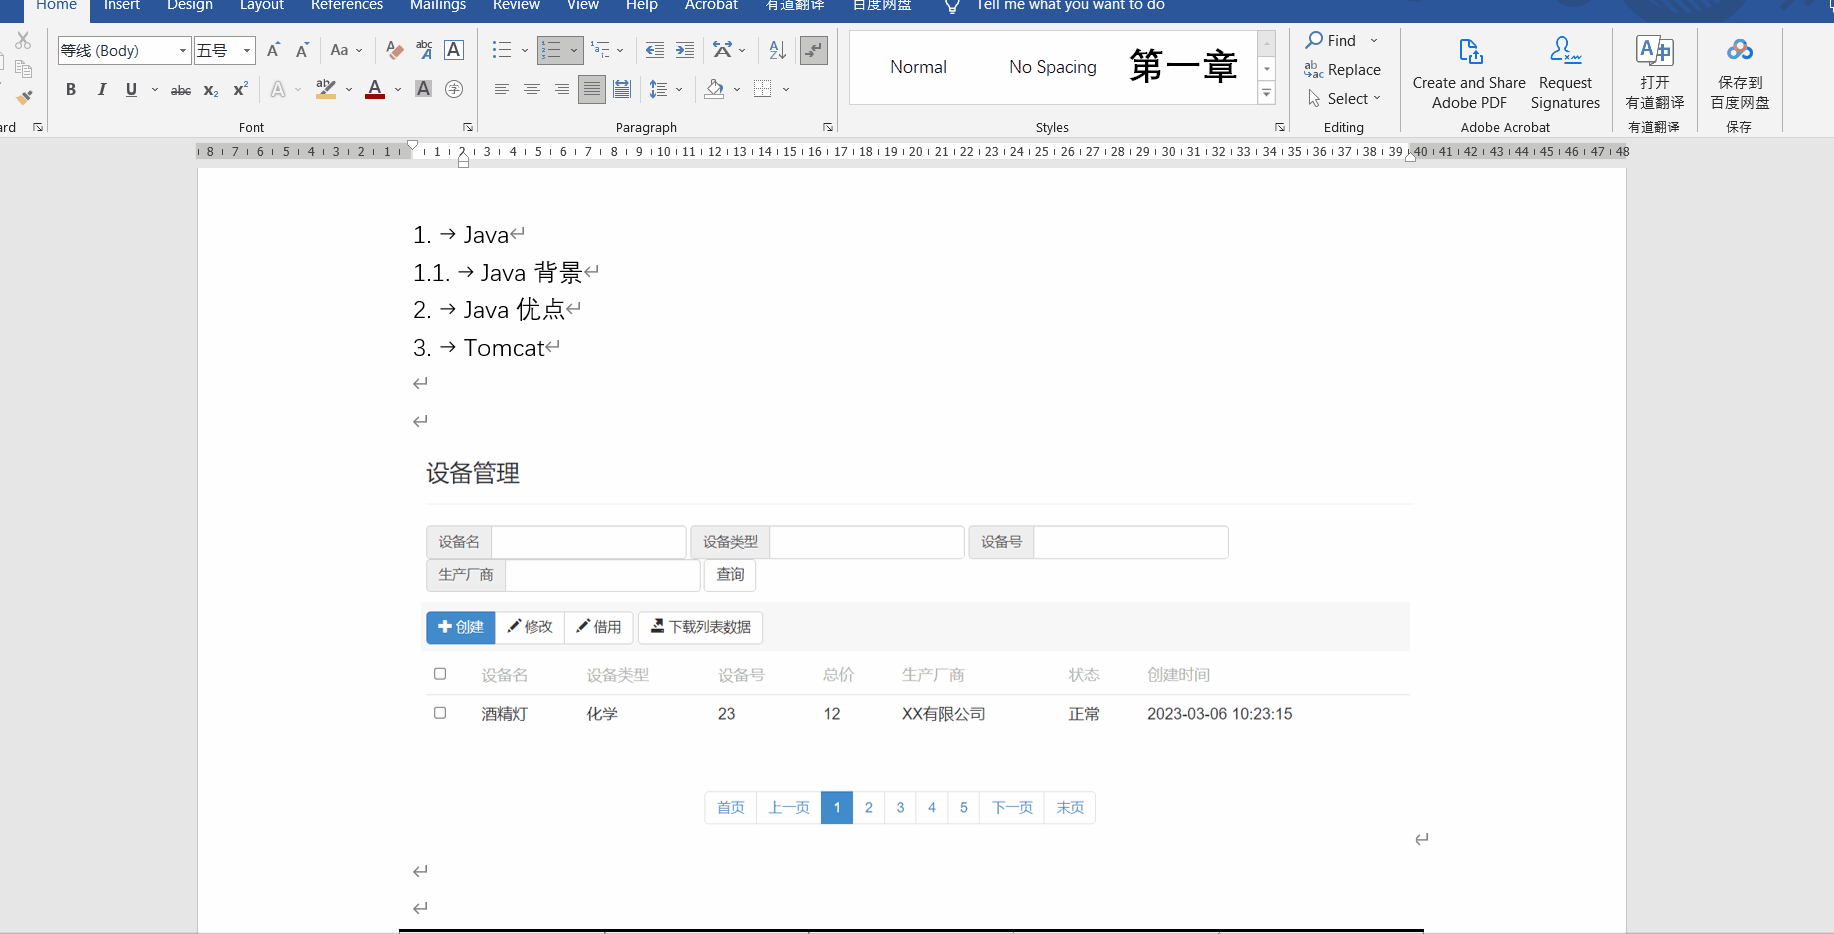This screenshot has width=1834, height=934.
Task: Decrease paragraph indent
Action: (655, 50)
